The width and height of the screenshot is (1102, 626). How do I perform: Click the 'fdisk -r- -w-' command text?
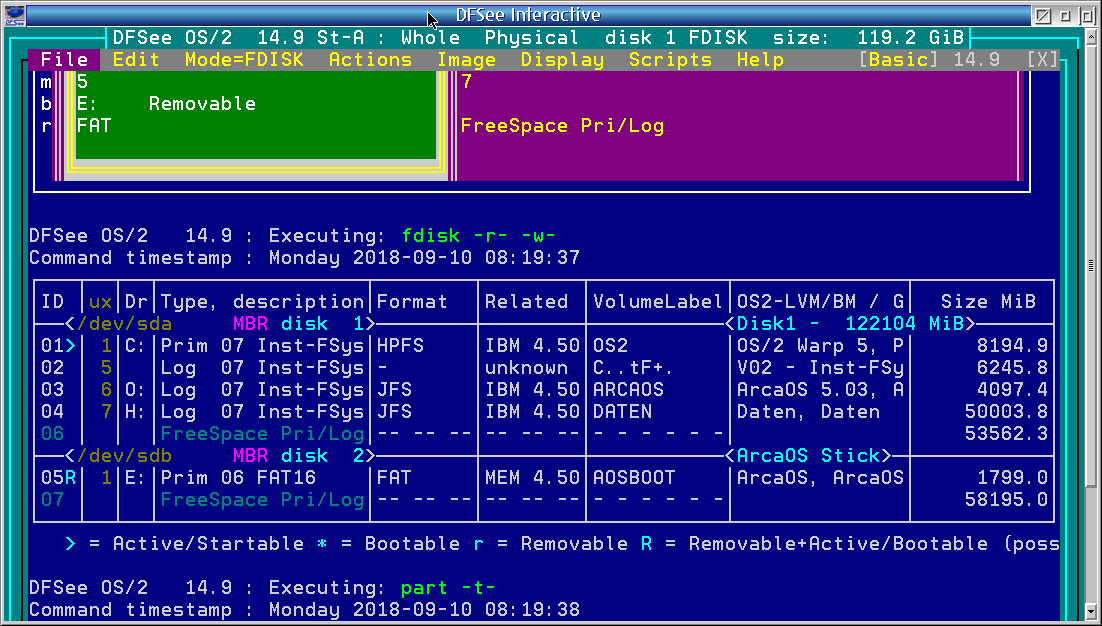(x=479, y=235)
